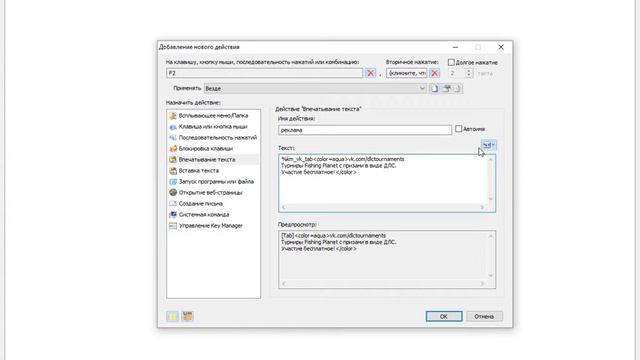Click the Вторичное нажатие input field
Viewport: 640px width, 360px height.
coord(407,73)
